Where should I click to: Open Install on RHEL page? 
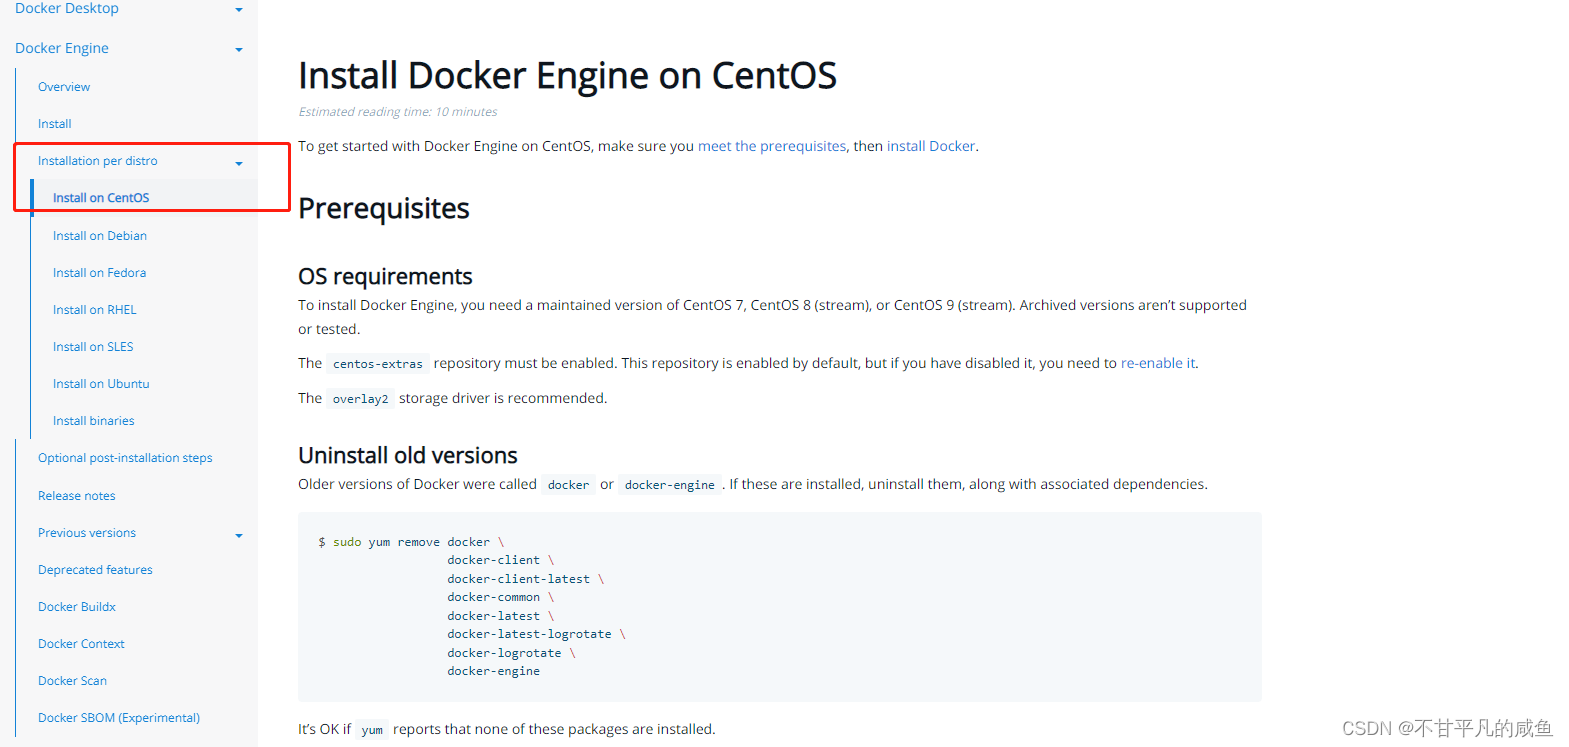click(x=94, y=310)
